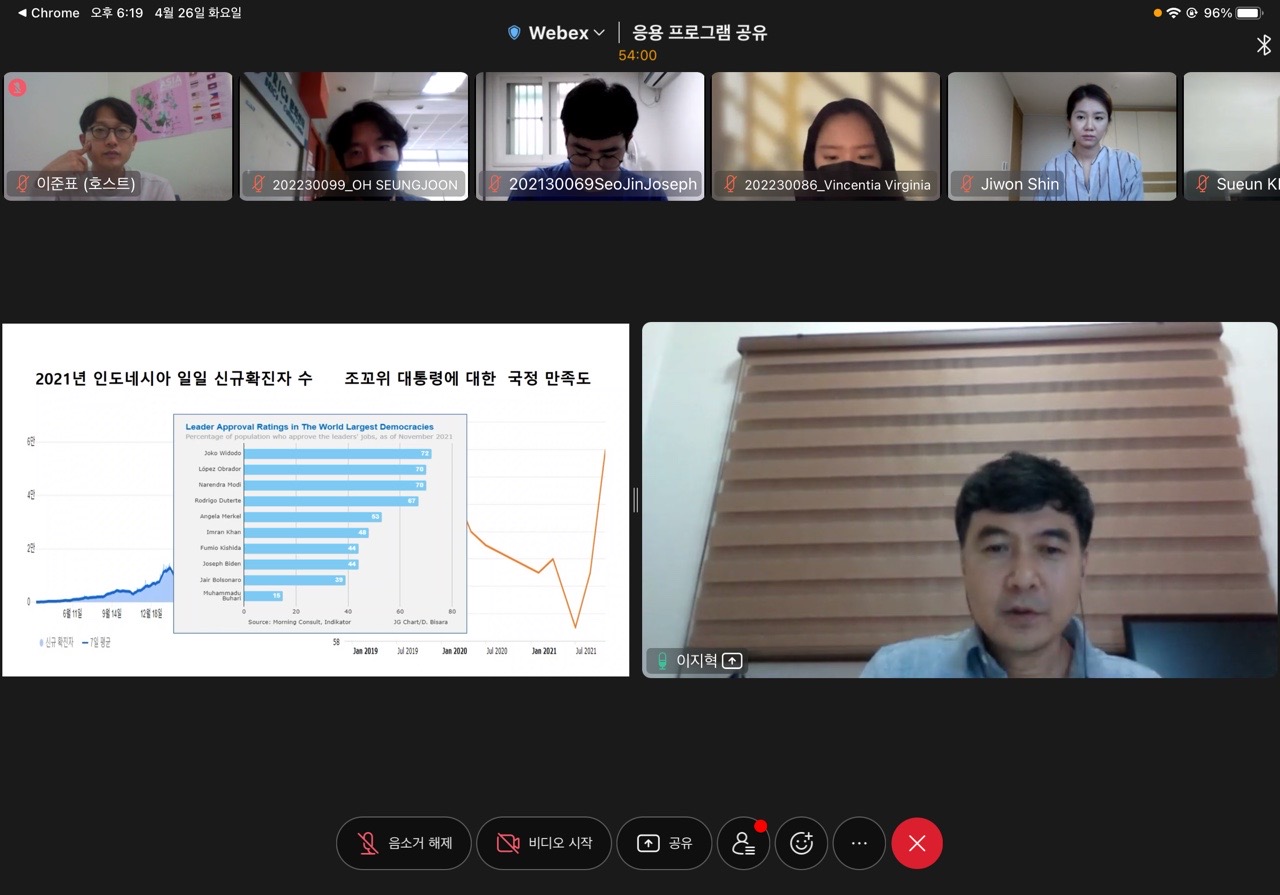The height and width of the screenshot is (895, 1280).
Task: Go back to Chrome via back arrow
Action: click(22, 13)
